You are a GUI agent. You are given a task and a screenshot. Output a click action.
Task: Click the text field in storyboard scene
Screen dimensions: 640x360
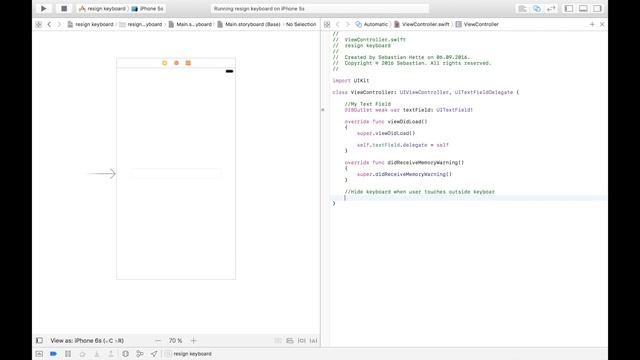tap(176, 173)
